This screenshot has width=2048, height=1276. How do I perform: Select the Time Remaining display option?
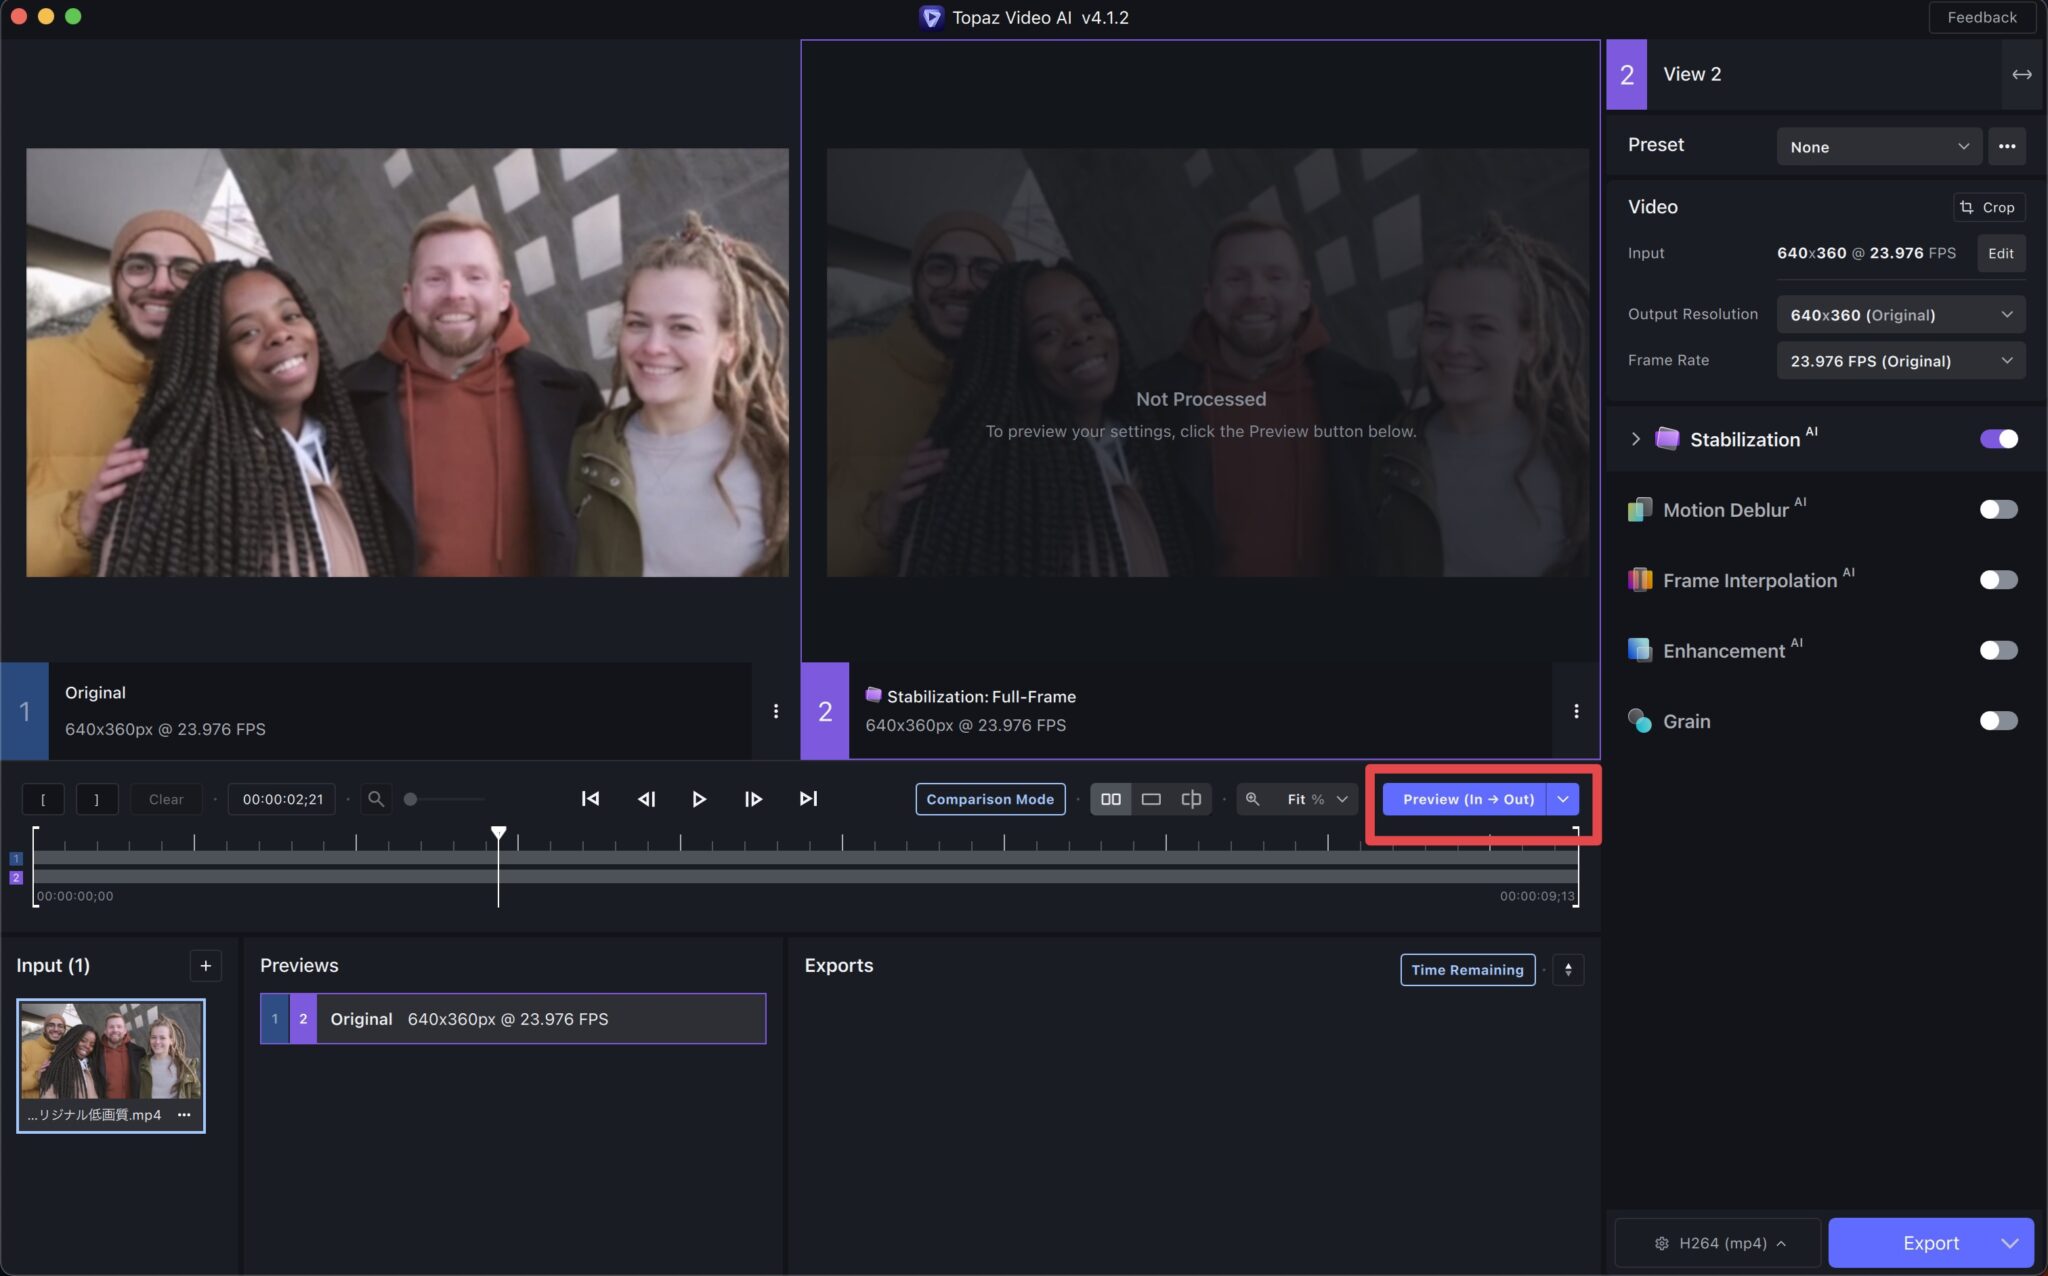click(1466, 969)
